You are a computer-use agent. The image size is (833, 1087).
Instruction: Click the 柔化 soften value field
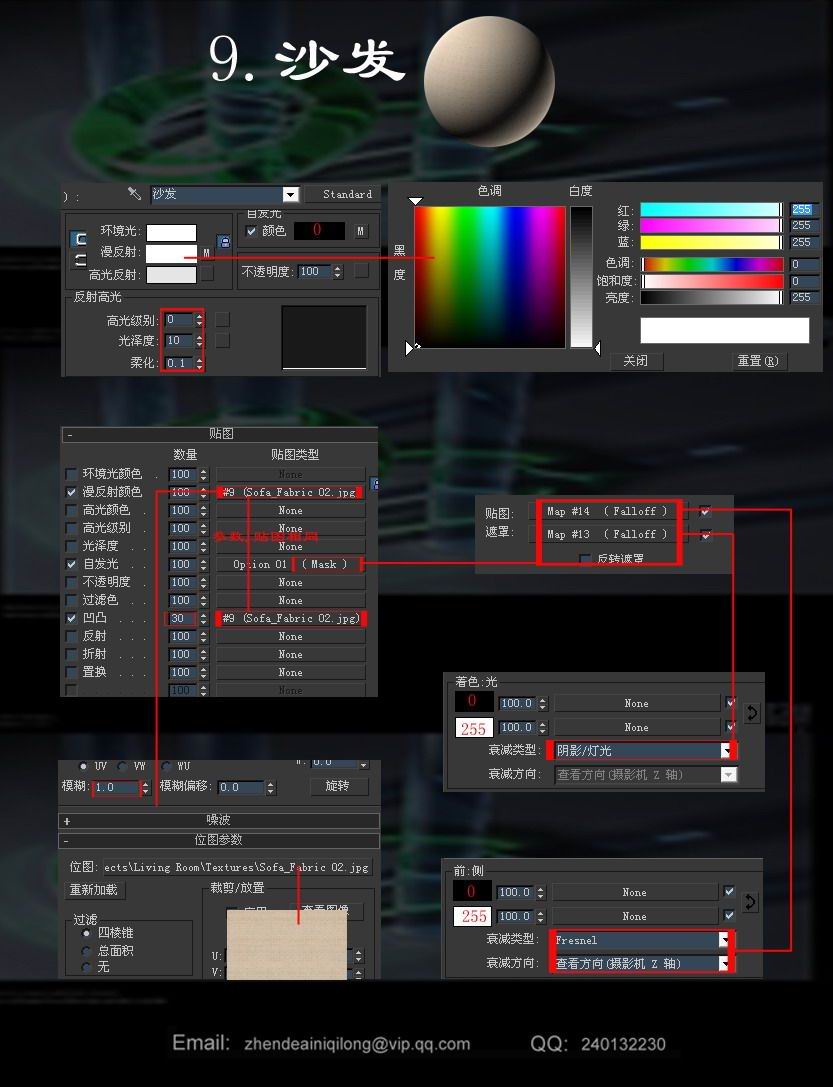click(x=179, y=363)
